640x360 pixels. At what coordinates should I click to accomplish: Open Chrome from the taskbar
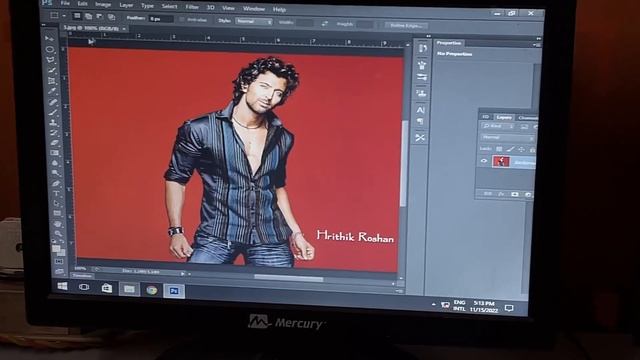tap(152, 290)
